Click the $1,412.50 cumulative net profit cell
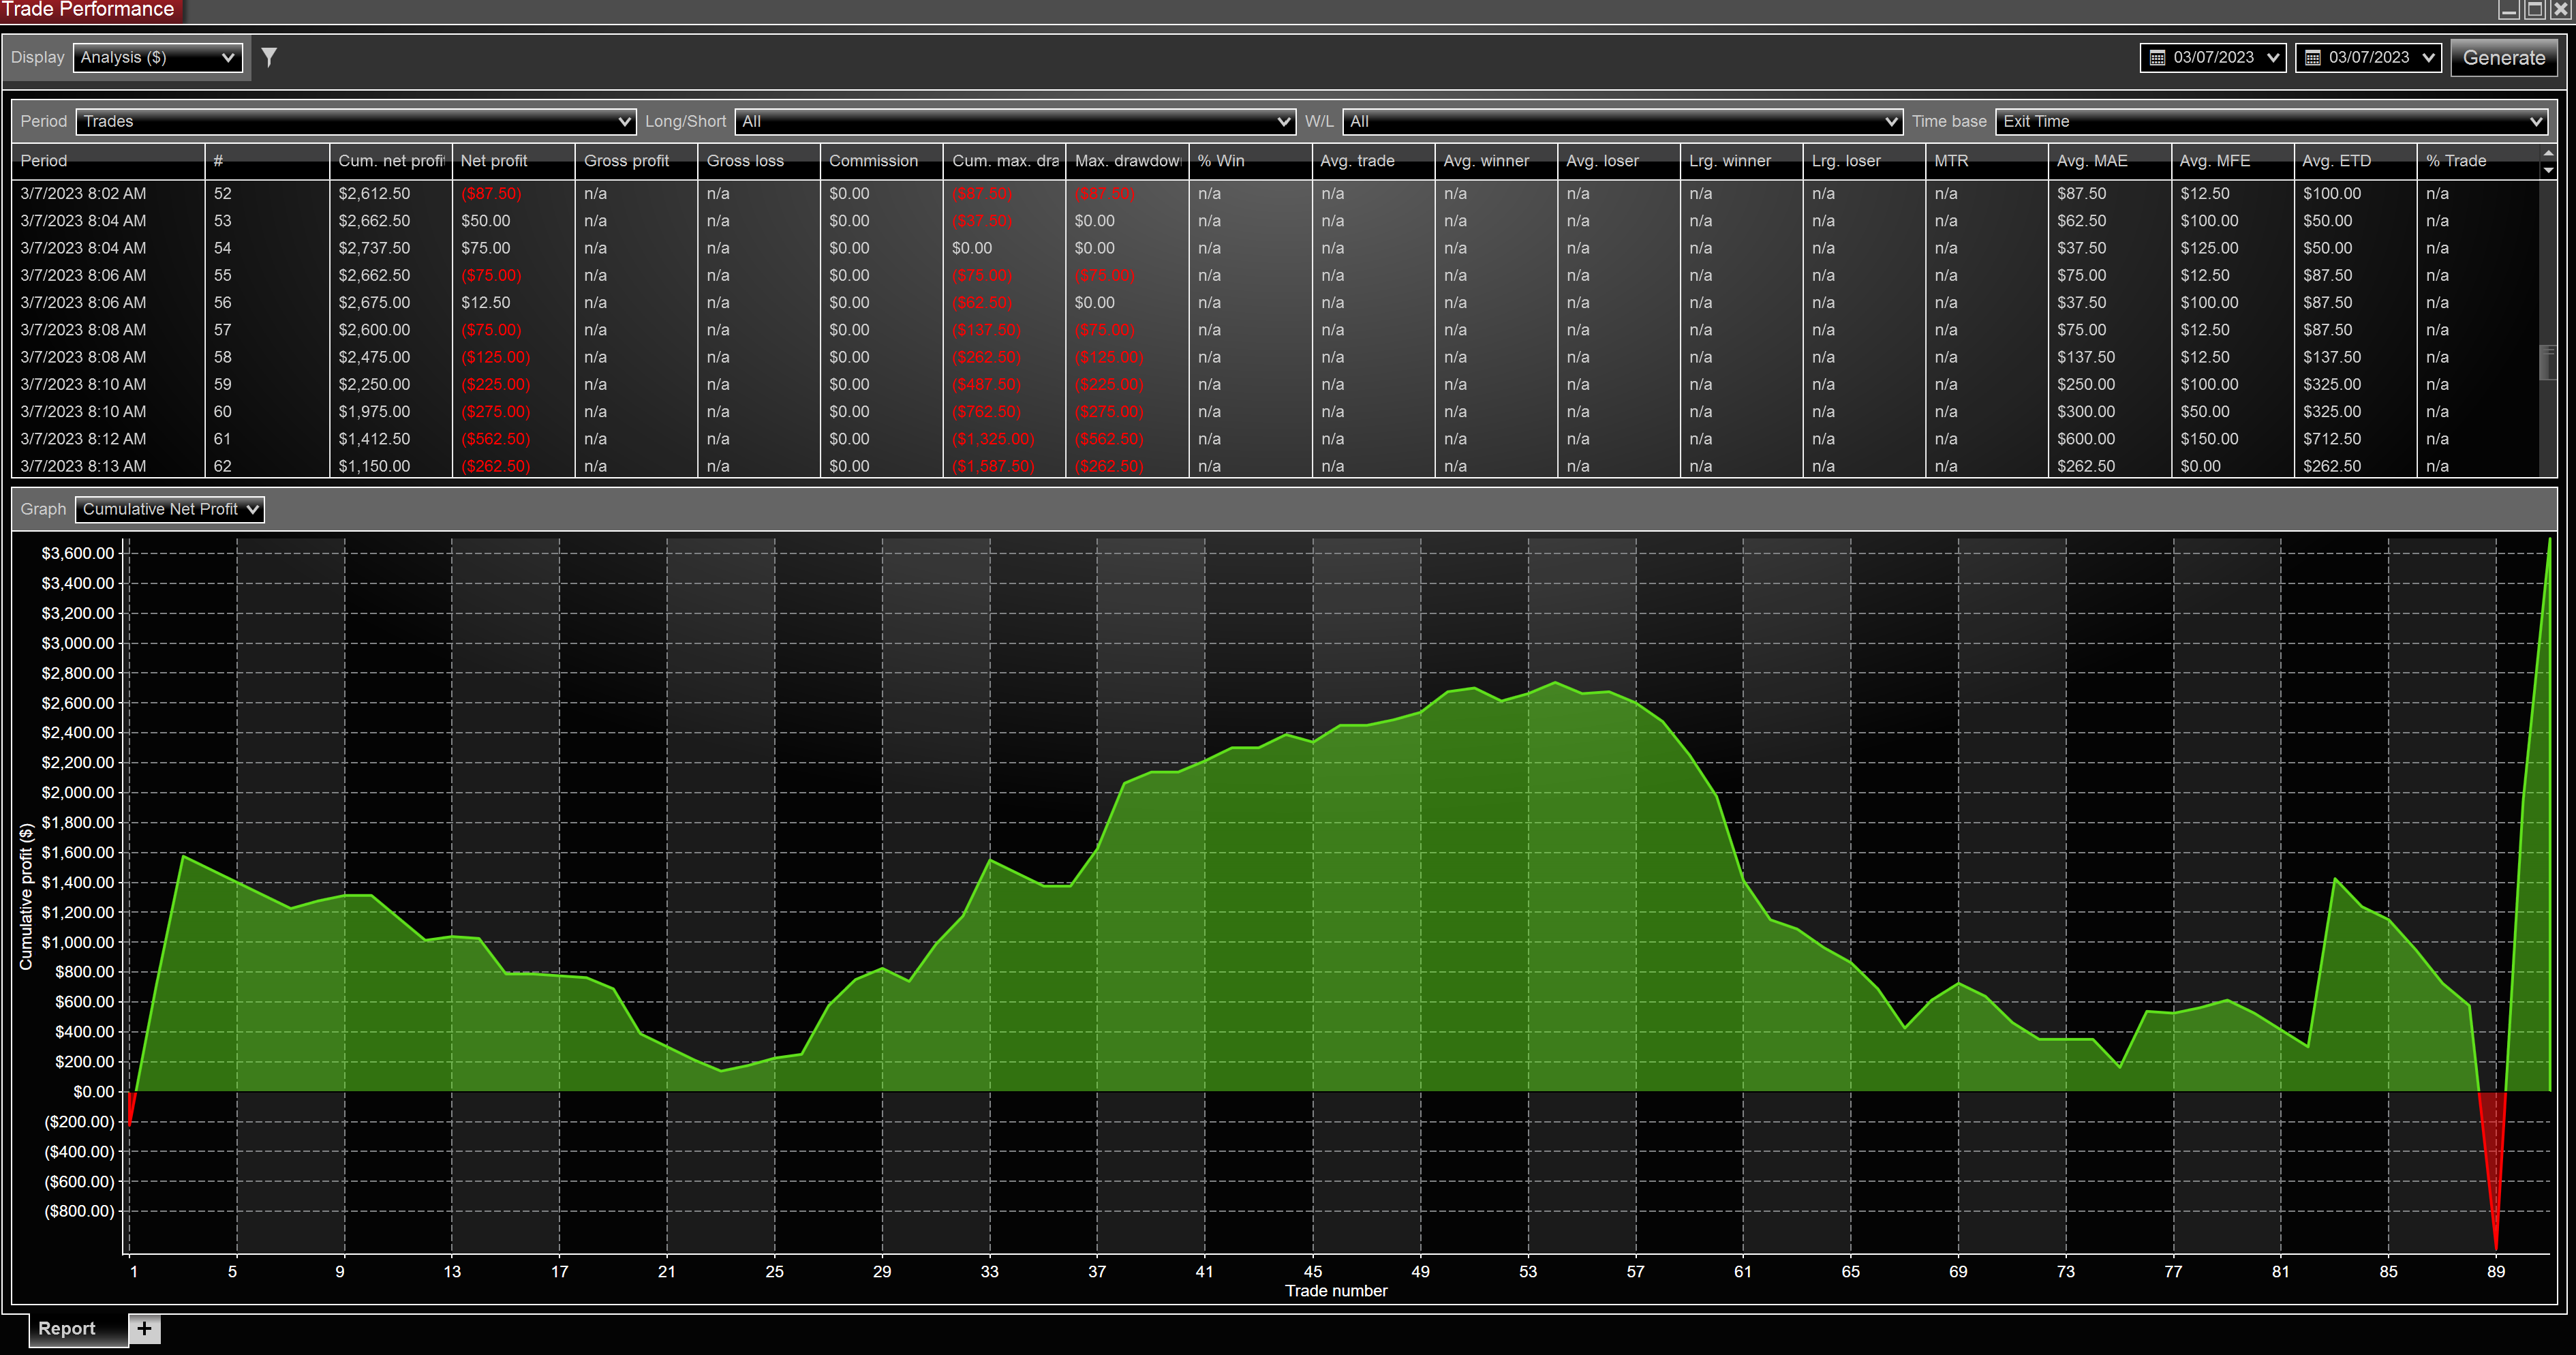The image size is (2576, 1355). click(x=390, y=439)
